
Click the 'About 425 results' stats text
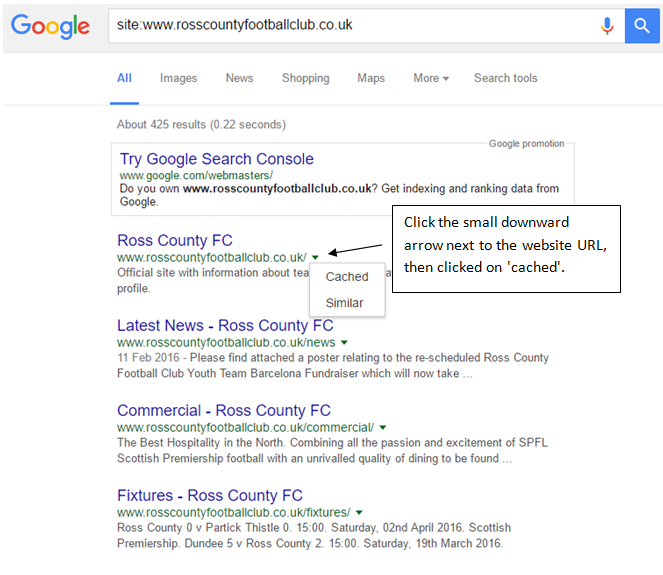click(201, 125)
